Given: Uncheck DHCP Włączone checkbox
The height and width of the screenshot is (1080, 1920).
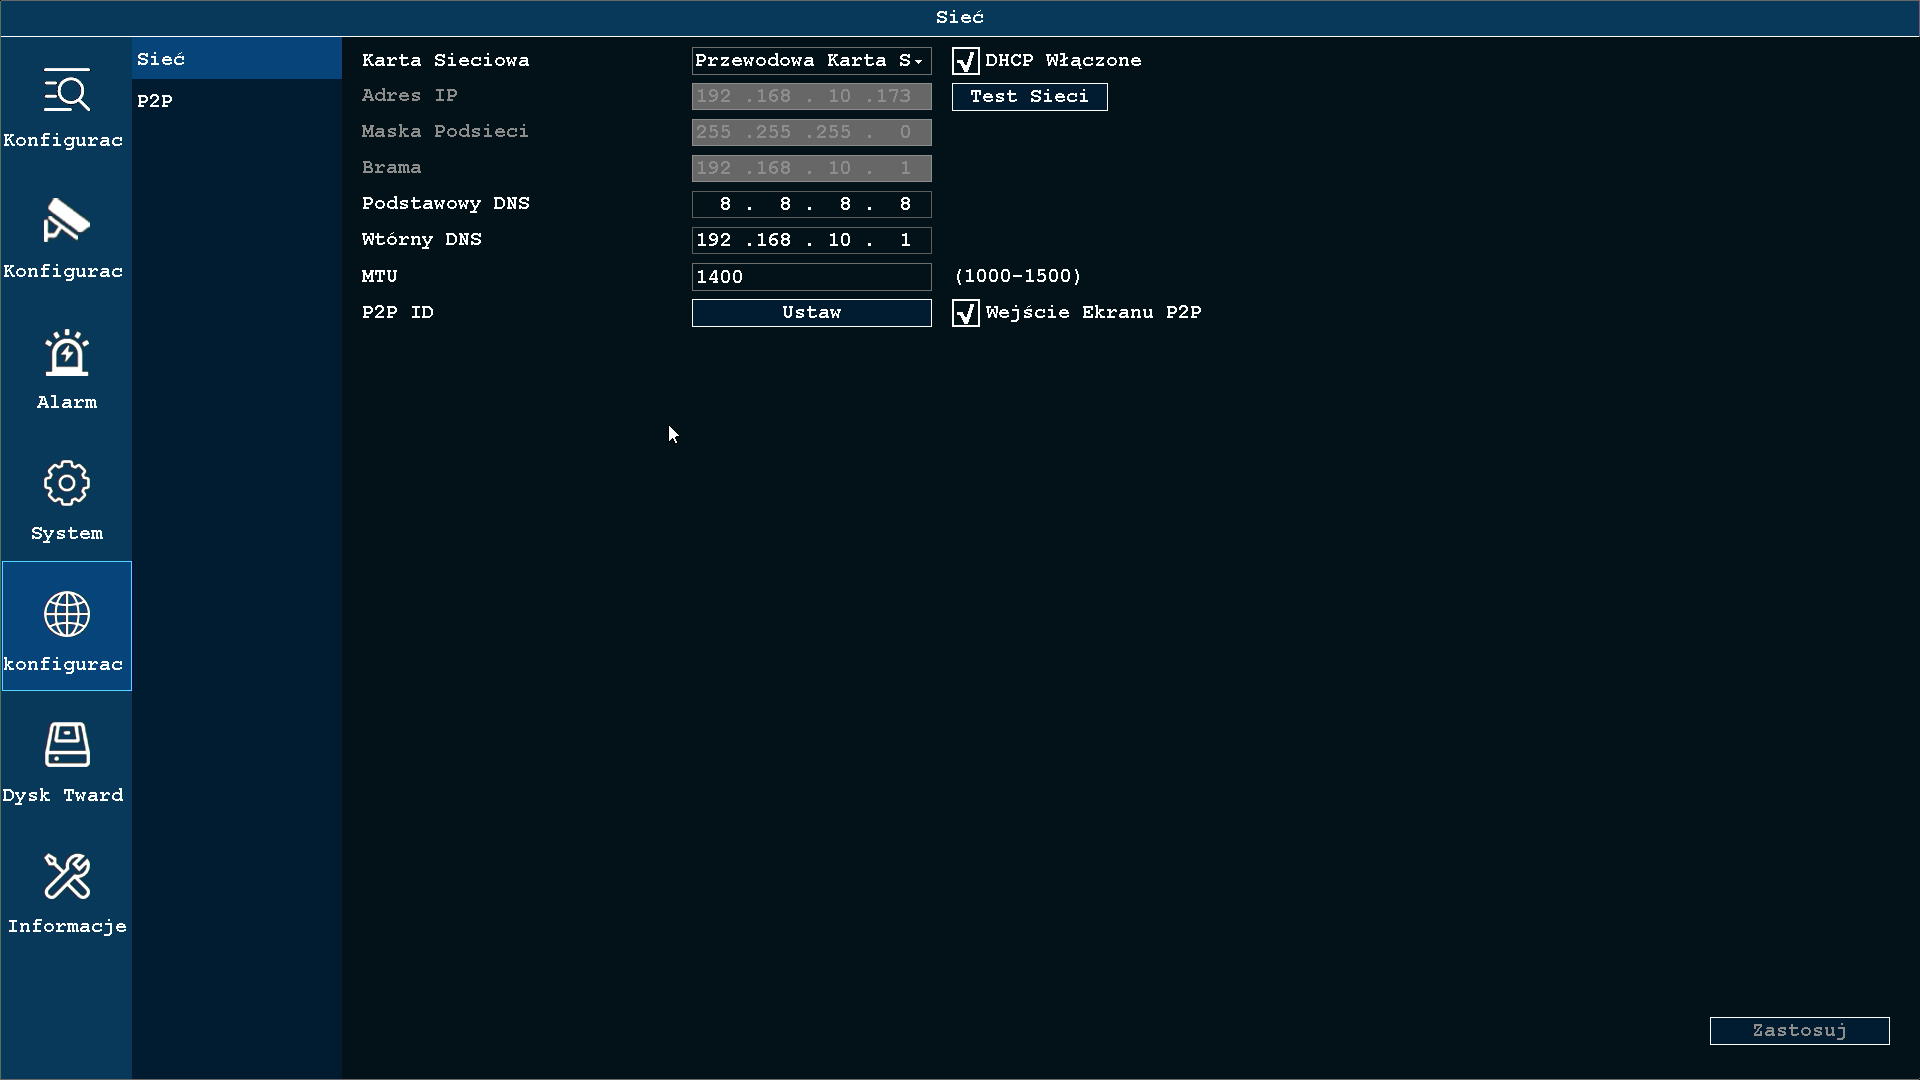Looking at the screenshot, I should click(965, 61).
